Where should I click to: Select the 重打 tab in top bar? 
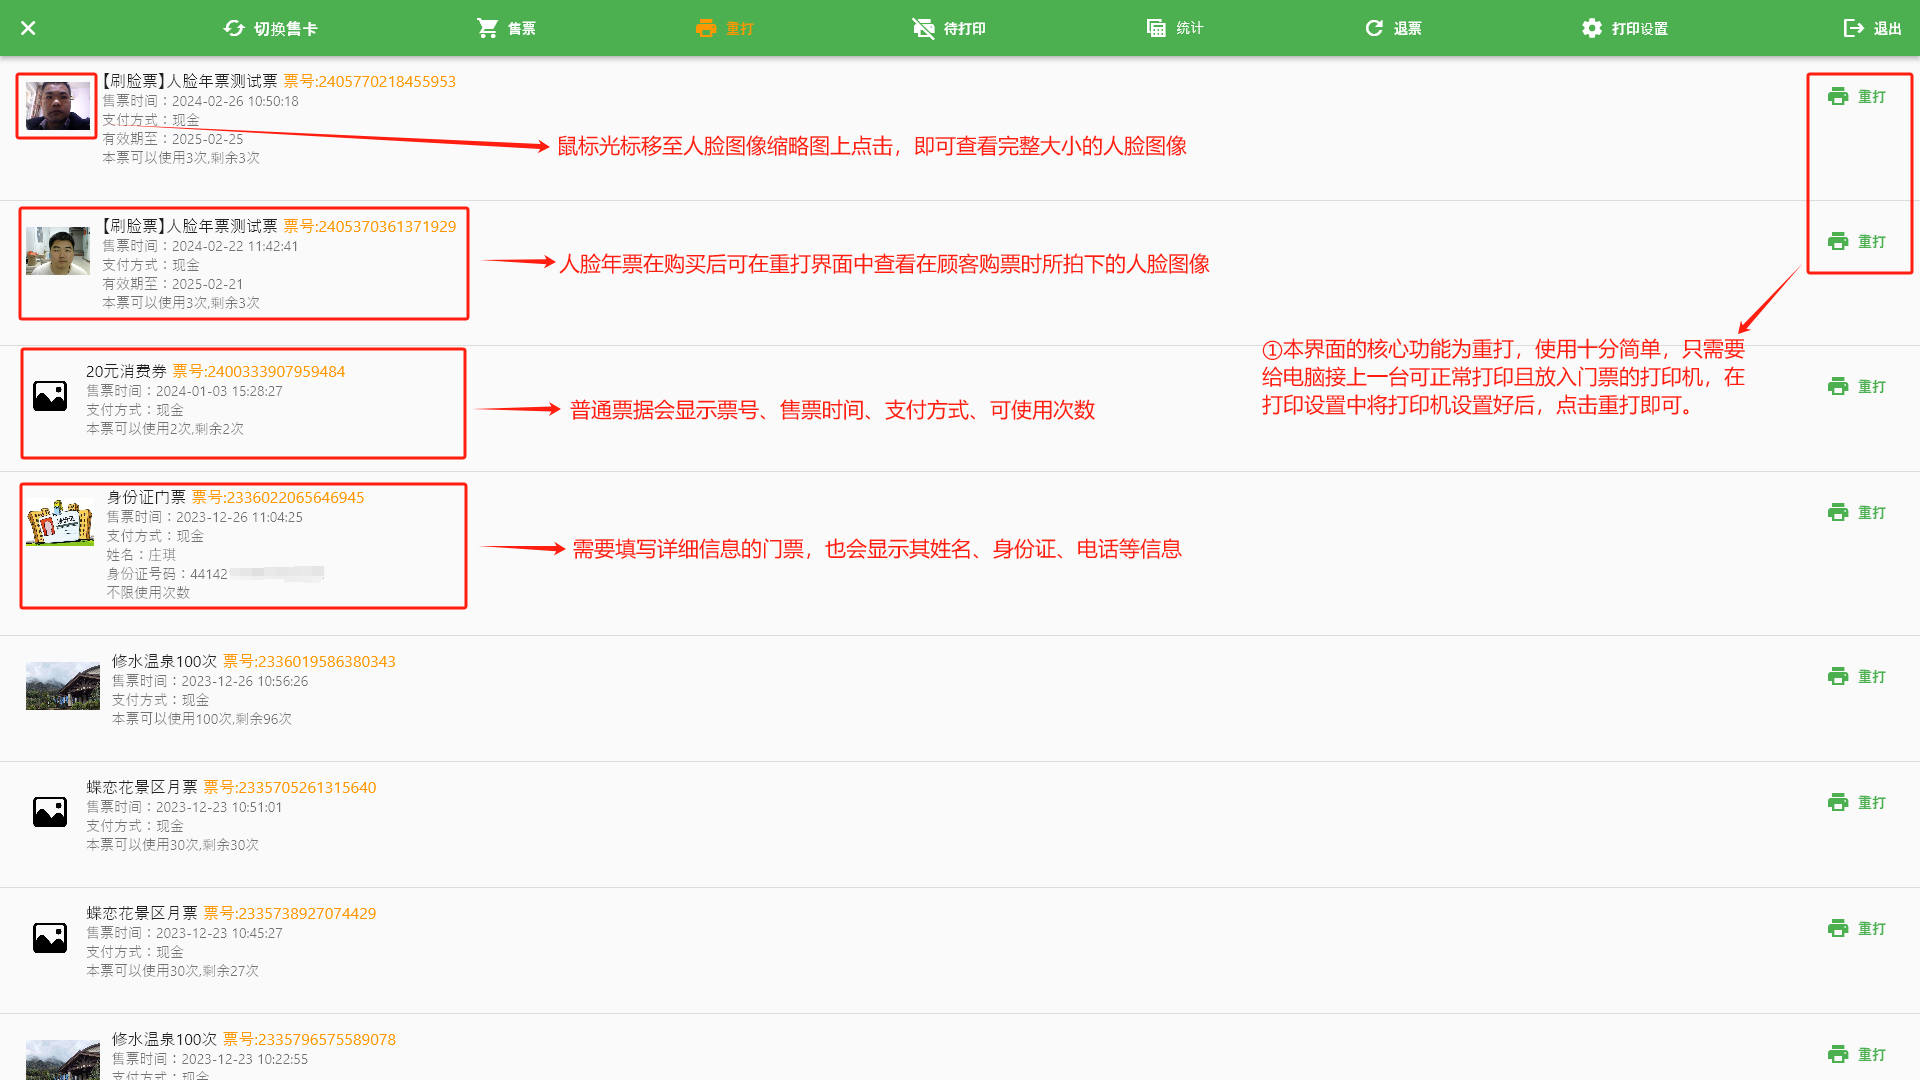725,28
